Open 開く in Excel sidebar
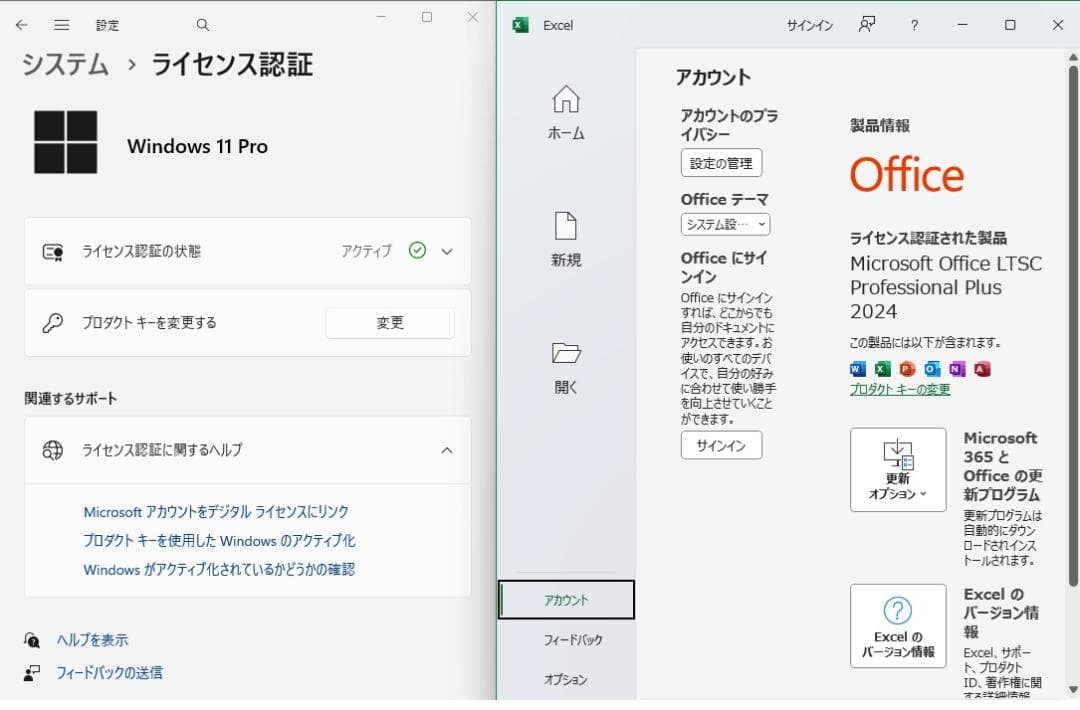 [x=566, y=368]
